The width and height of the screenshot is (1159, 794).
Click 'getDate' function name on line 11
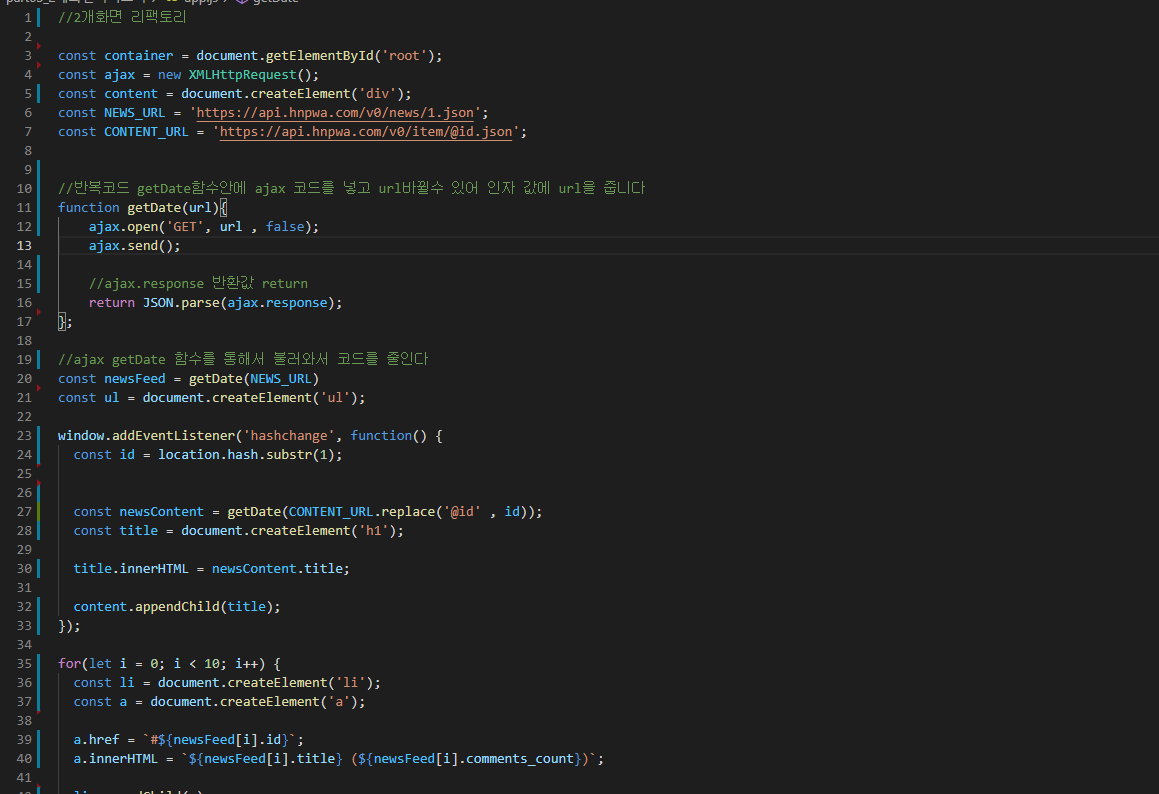coord(154,208)
